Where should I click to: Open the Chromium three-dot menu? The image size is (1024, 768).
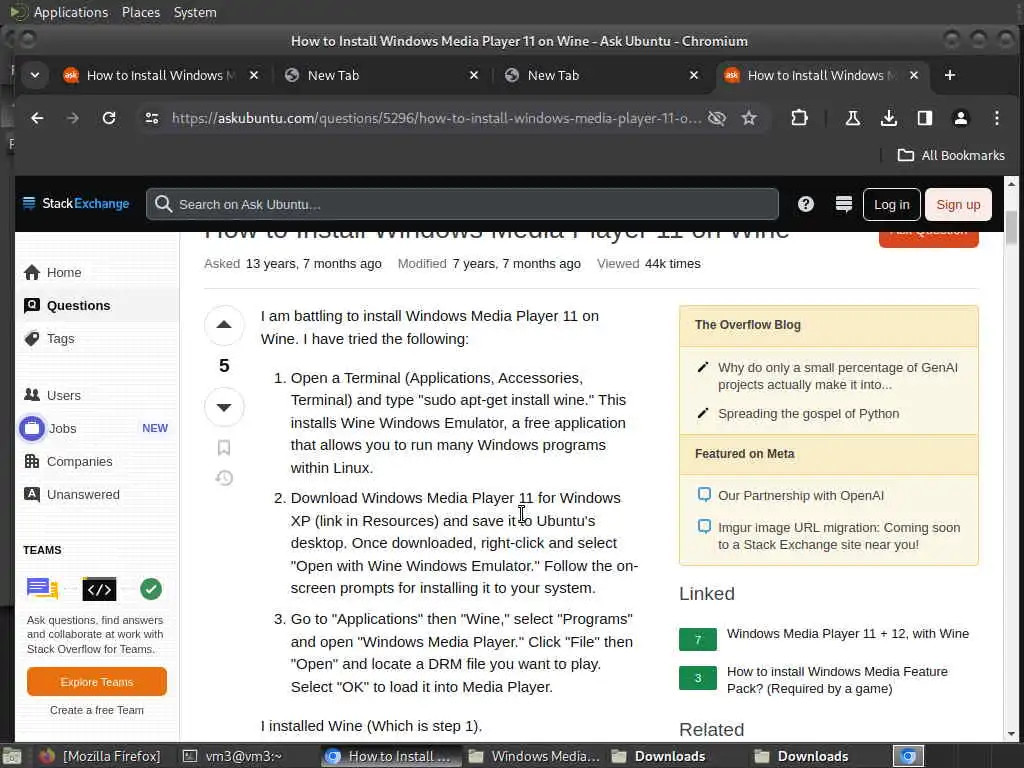click(997, 118)
